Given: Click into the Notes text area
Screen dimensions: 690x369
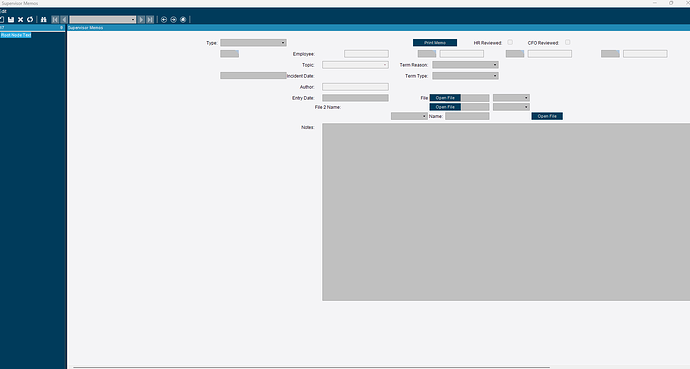Looking at the screenshot, I should (506, 212).
